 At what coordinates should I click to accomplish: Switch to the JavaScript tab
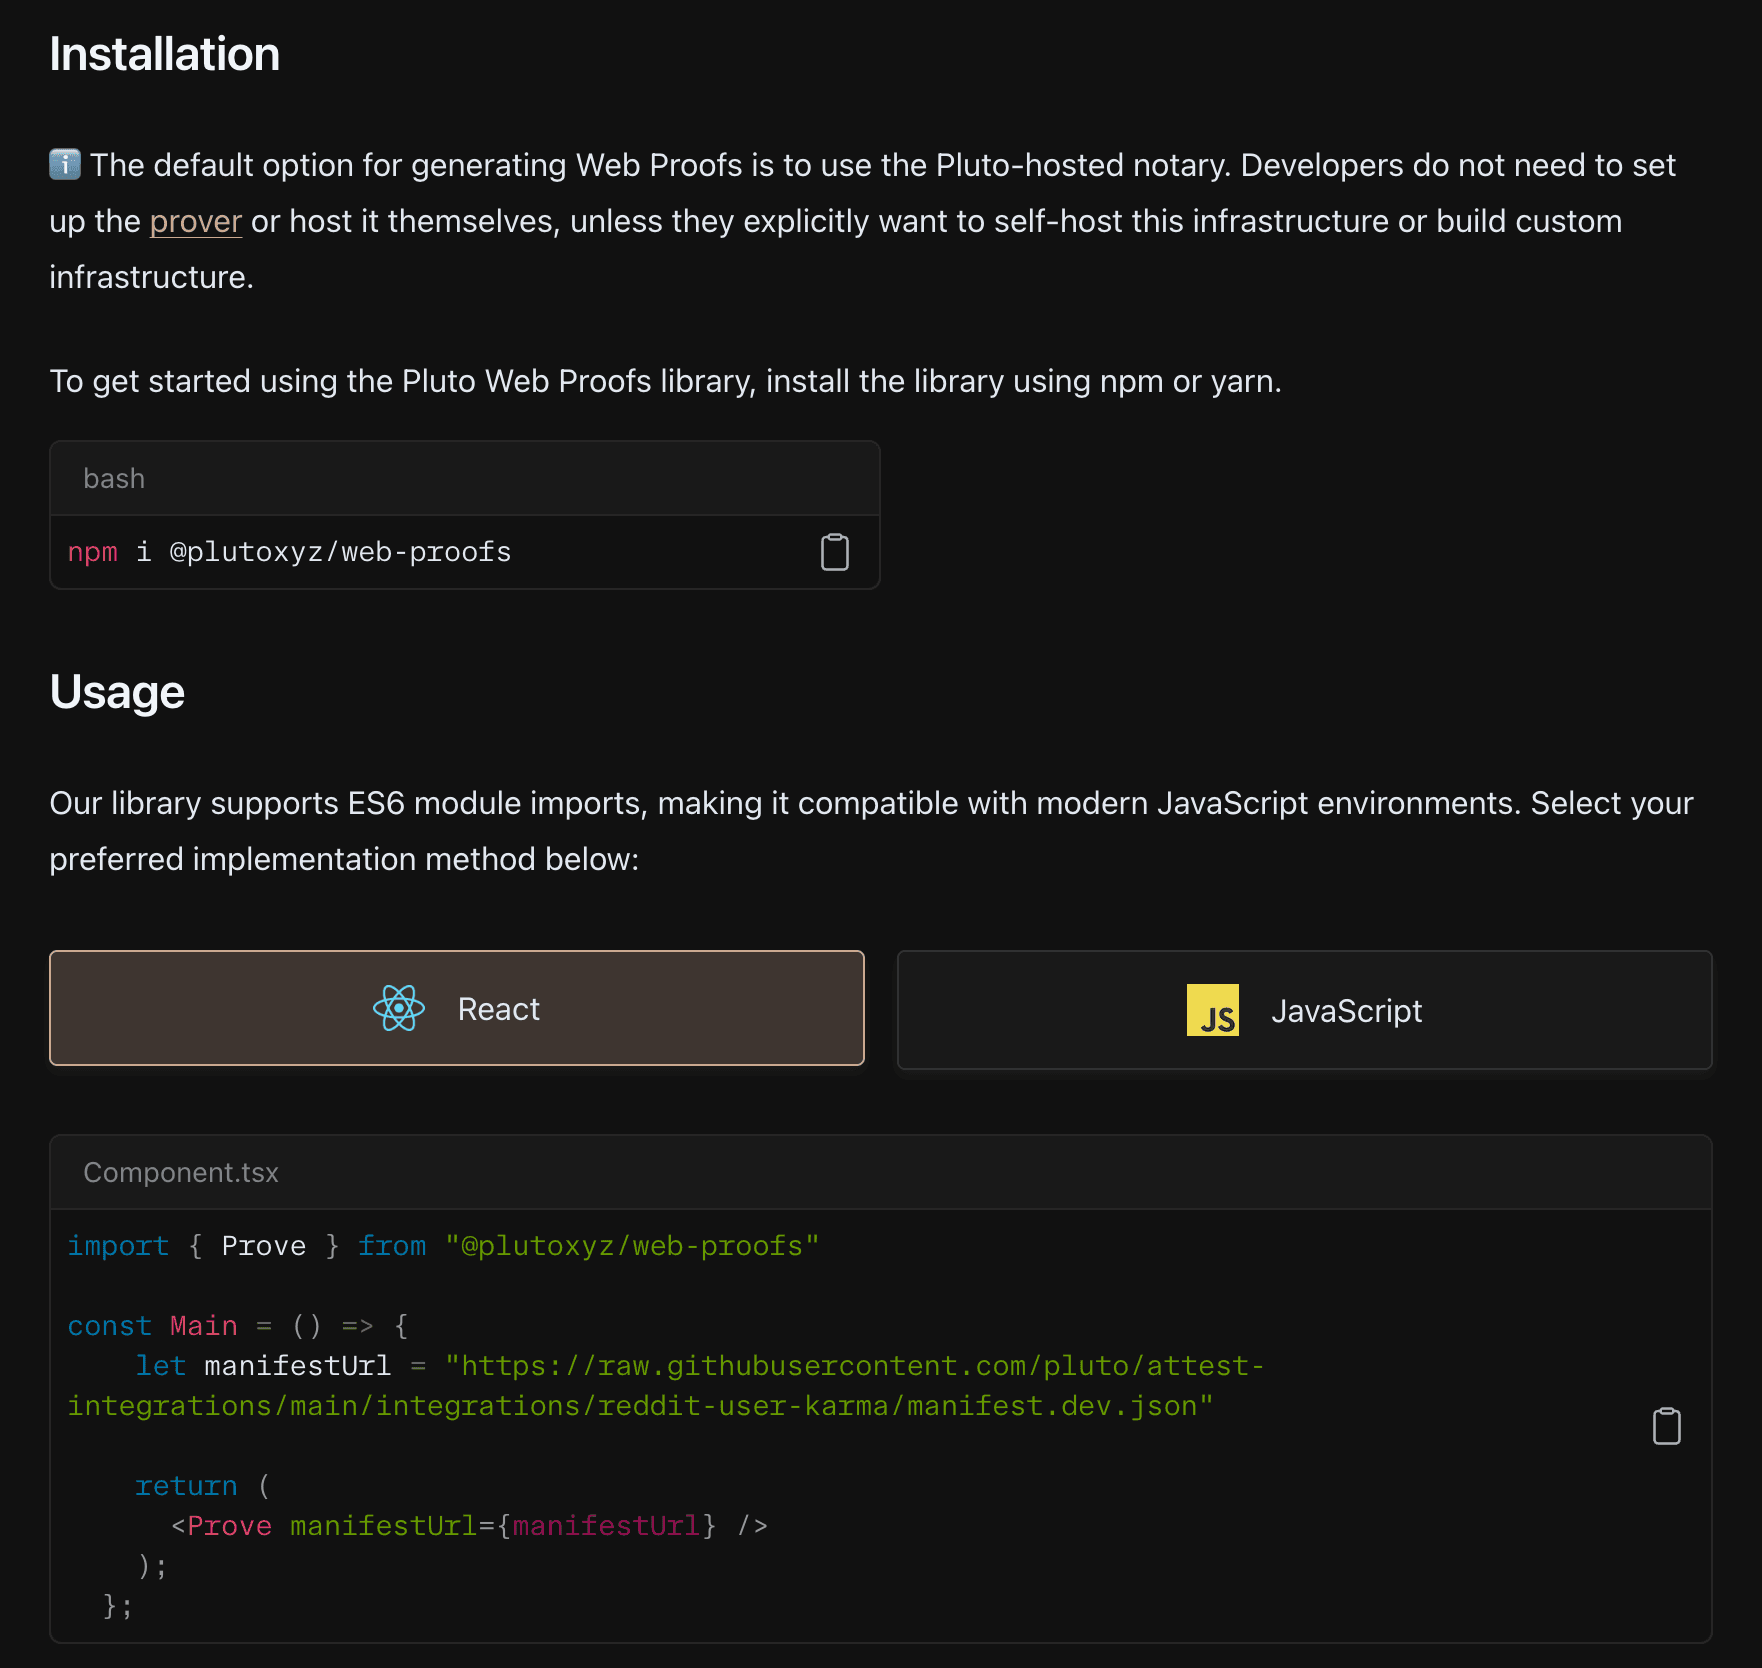coord(1304,1010)
